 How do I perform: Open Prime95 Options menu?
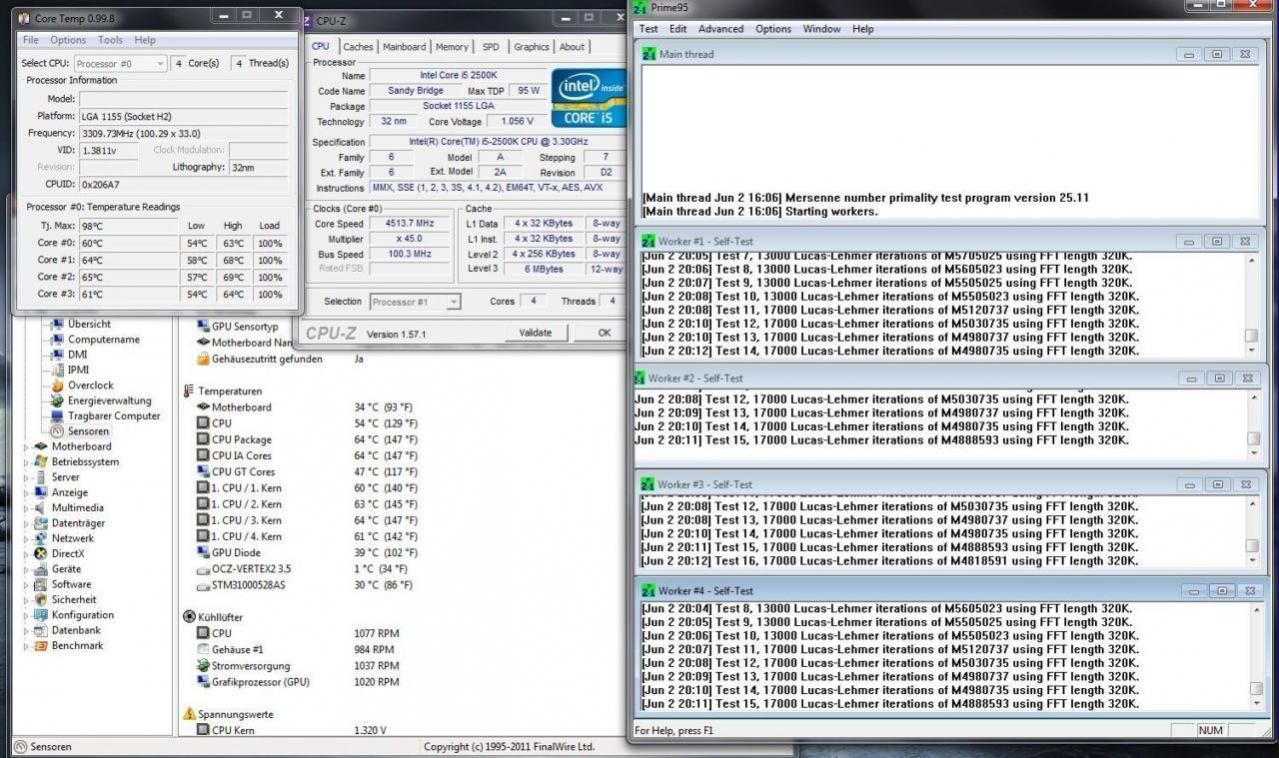[773, 29]
